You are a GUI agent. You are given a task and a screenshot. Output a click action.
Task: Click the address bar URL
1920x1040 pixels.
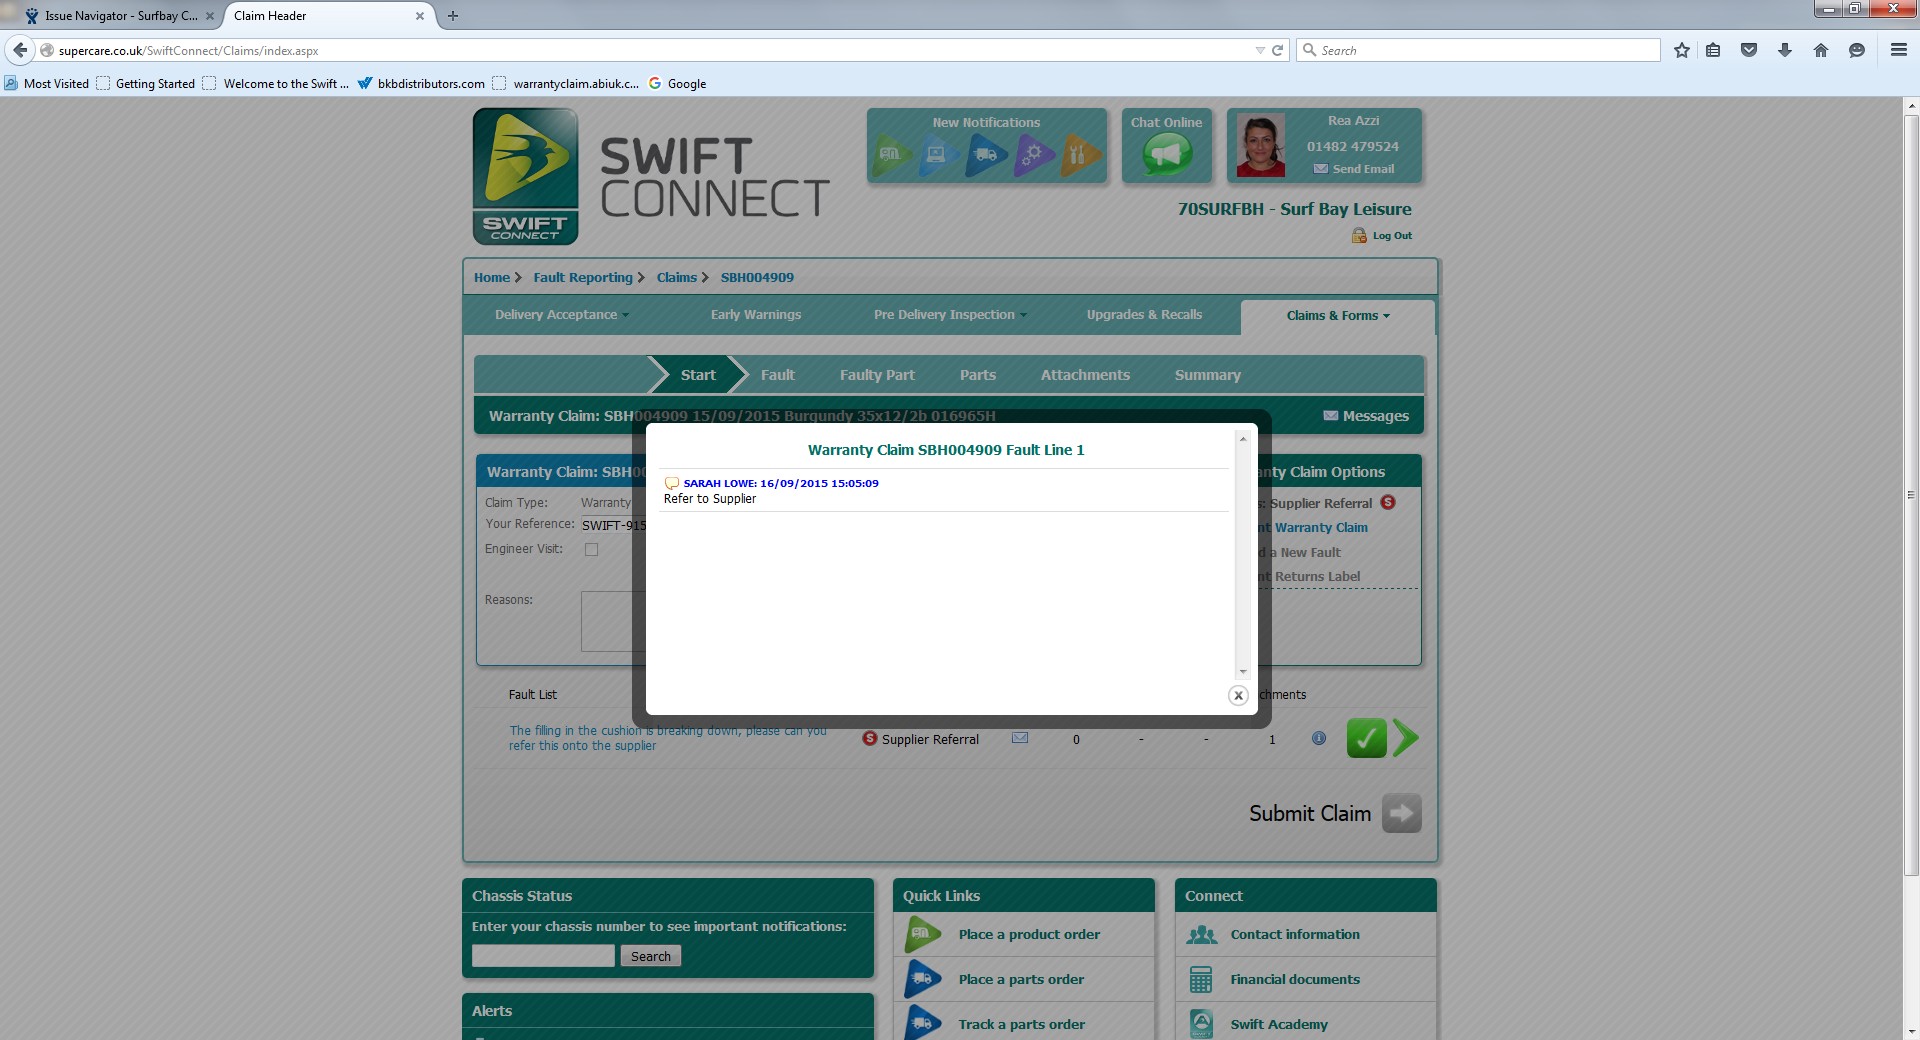point(189,51)
